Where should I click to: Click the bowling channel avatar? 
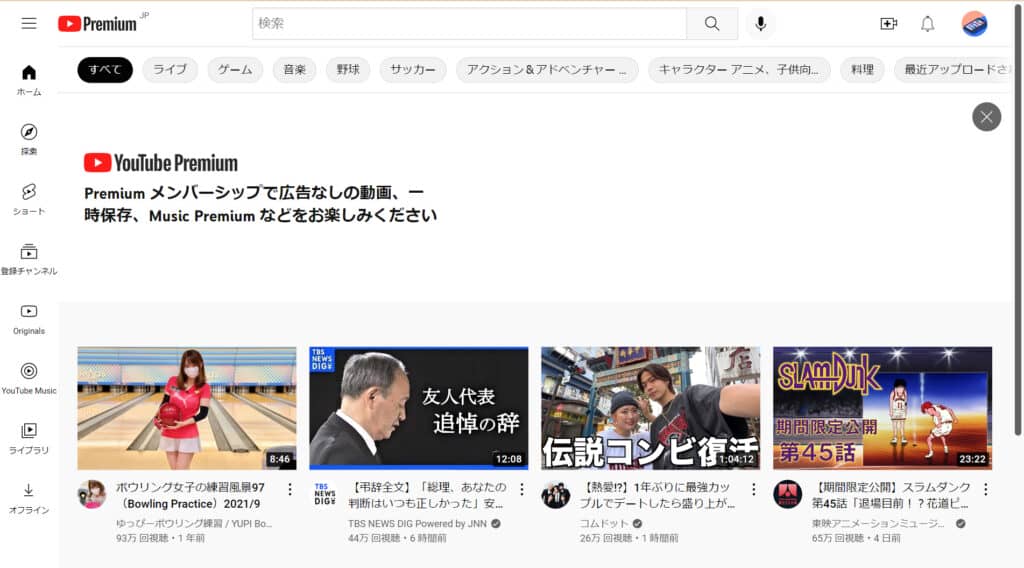tap(91, 494)
